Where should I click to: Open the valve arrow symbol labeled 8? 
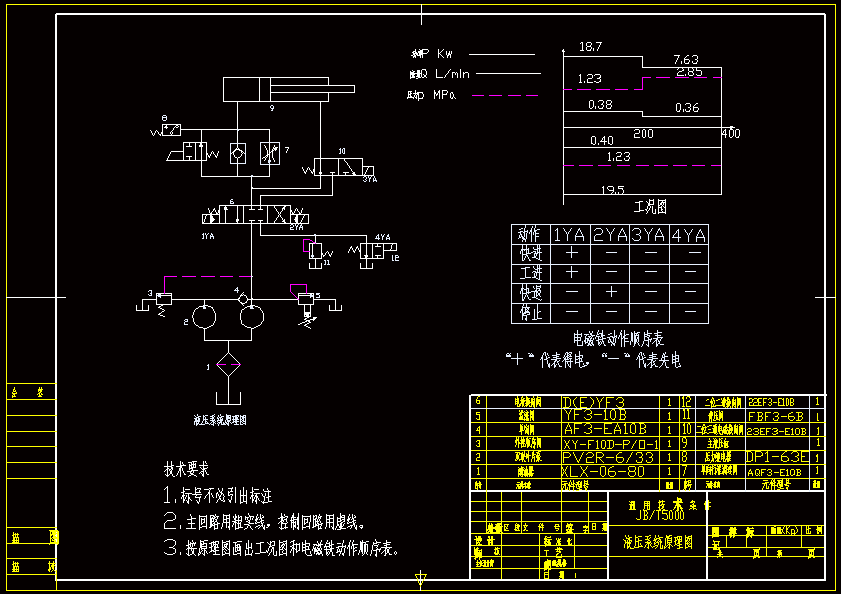(x=170, y=129)
